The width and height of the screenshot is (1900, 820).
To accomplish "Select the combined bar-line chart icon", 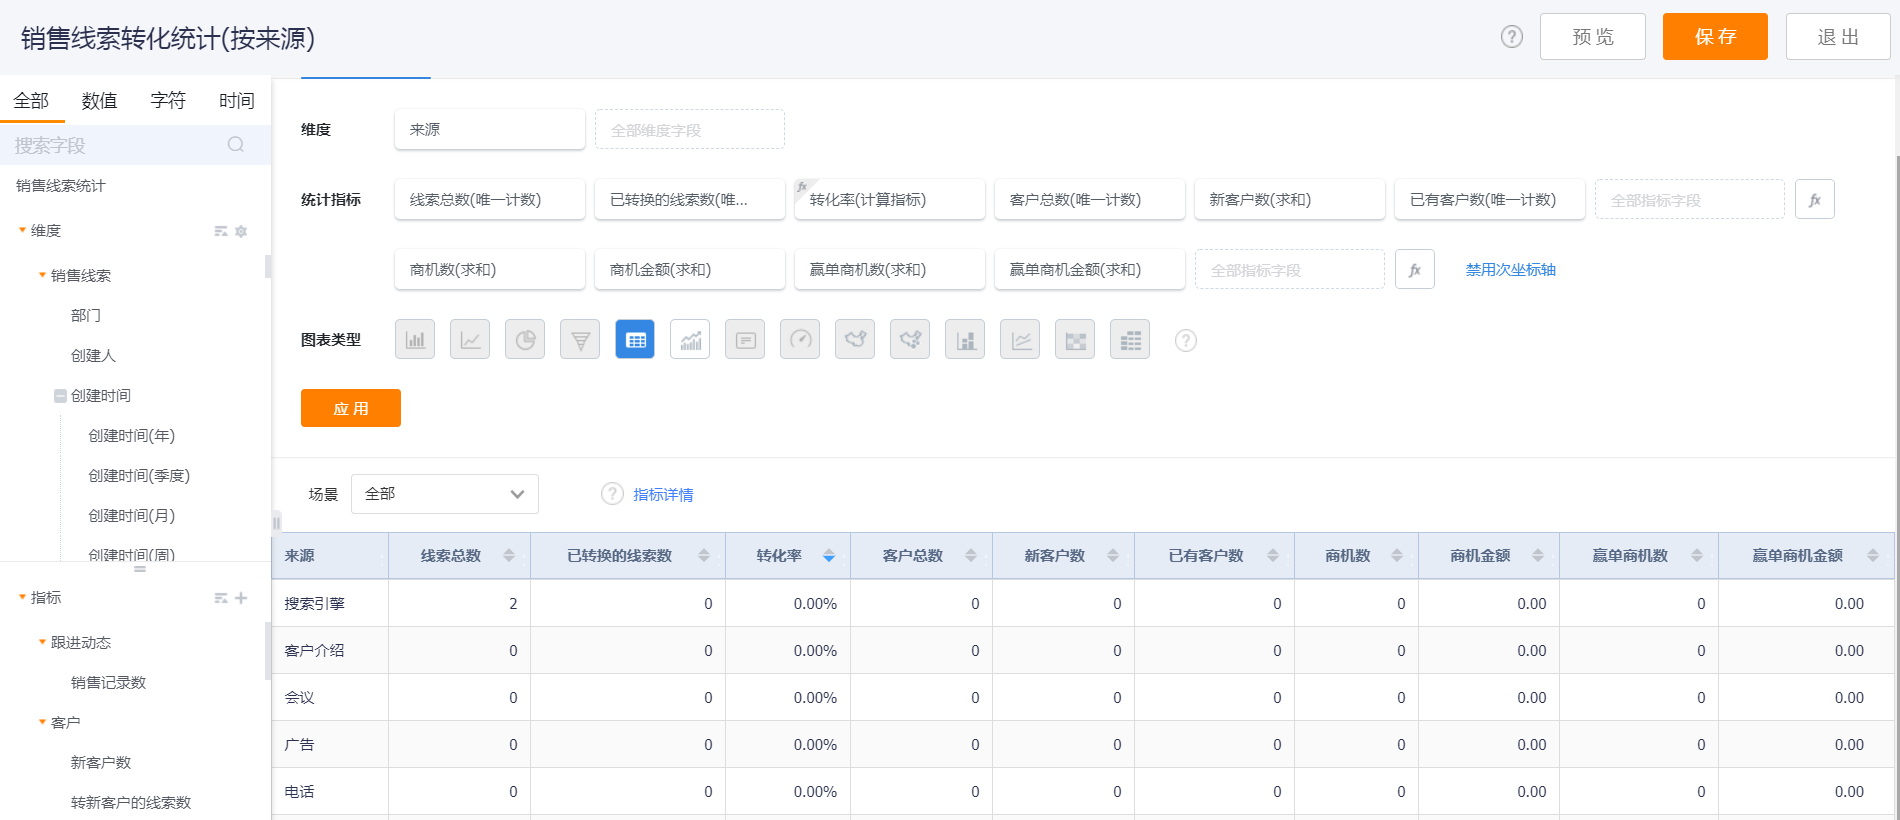I will point(690,340).
